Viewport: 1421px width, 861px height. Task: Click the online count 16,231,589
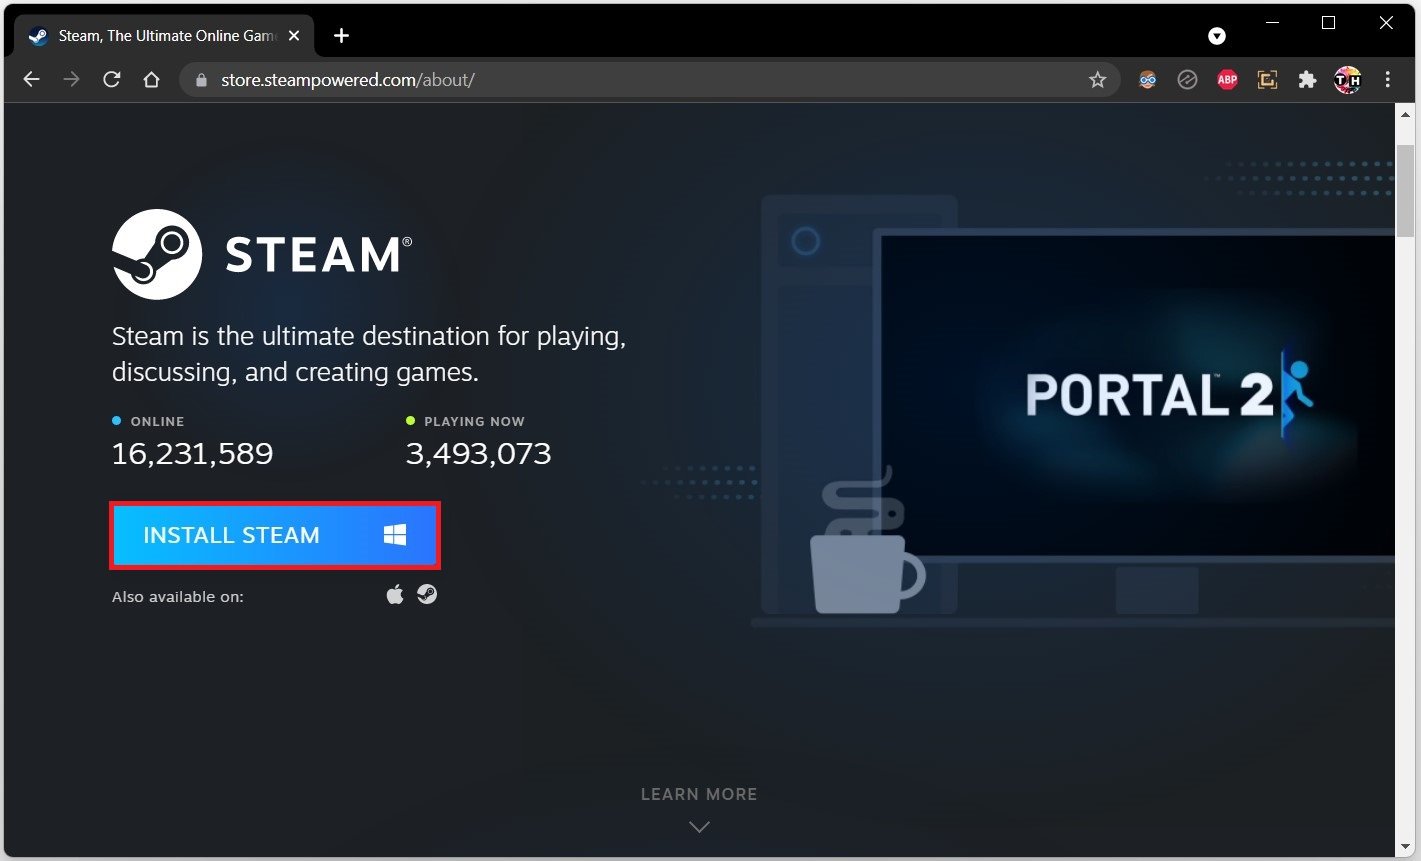click(x=192, y=454)
